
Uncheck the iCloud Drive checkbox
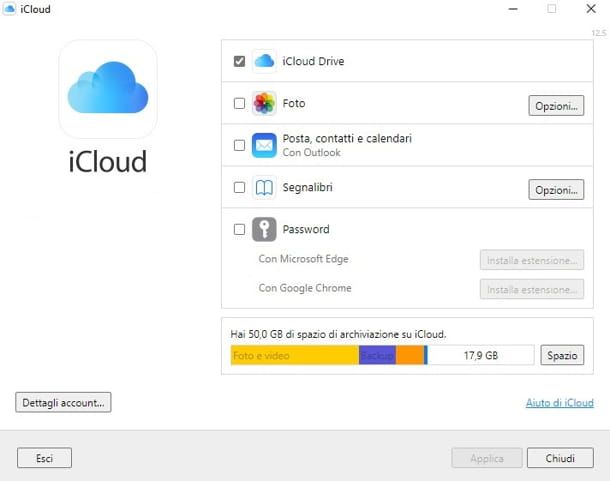point(239,61)
